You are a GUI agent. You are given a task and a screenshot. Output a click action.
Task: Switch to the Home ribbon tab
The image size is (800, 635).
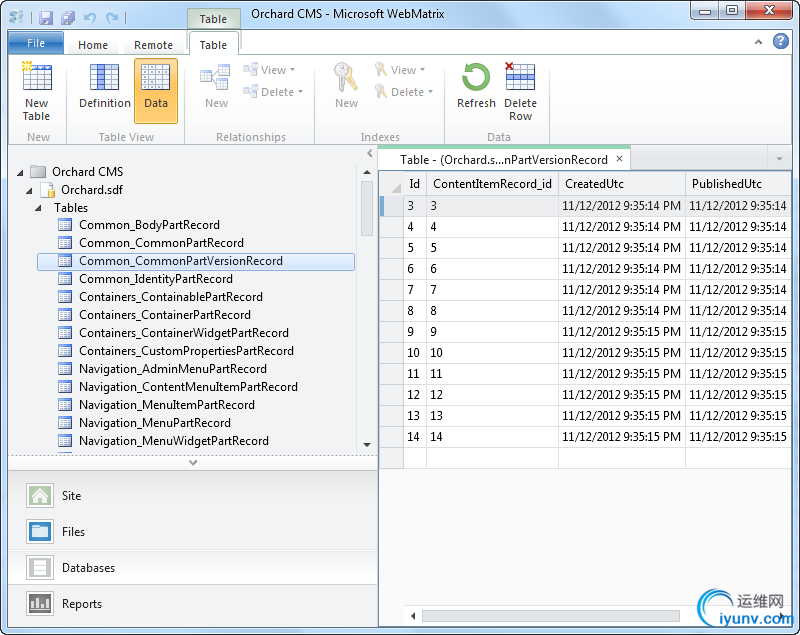[x=93, y=45]
